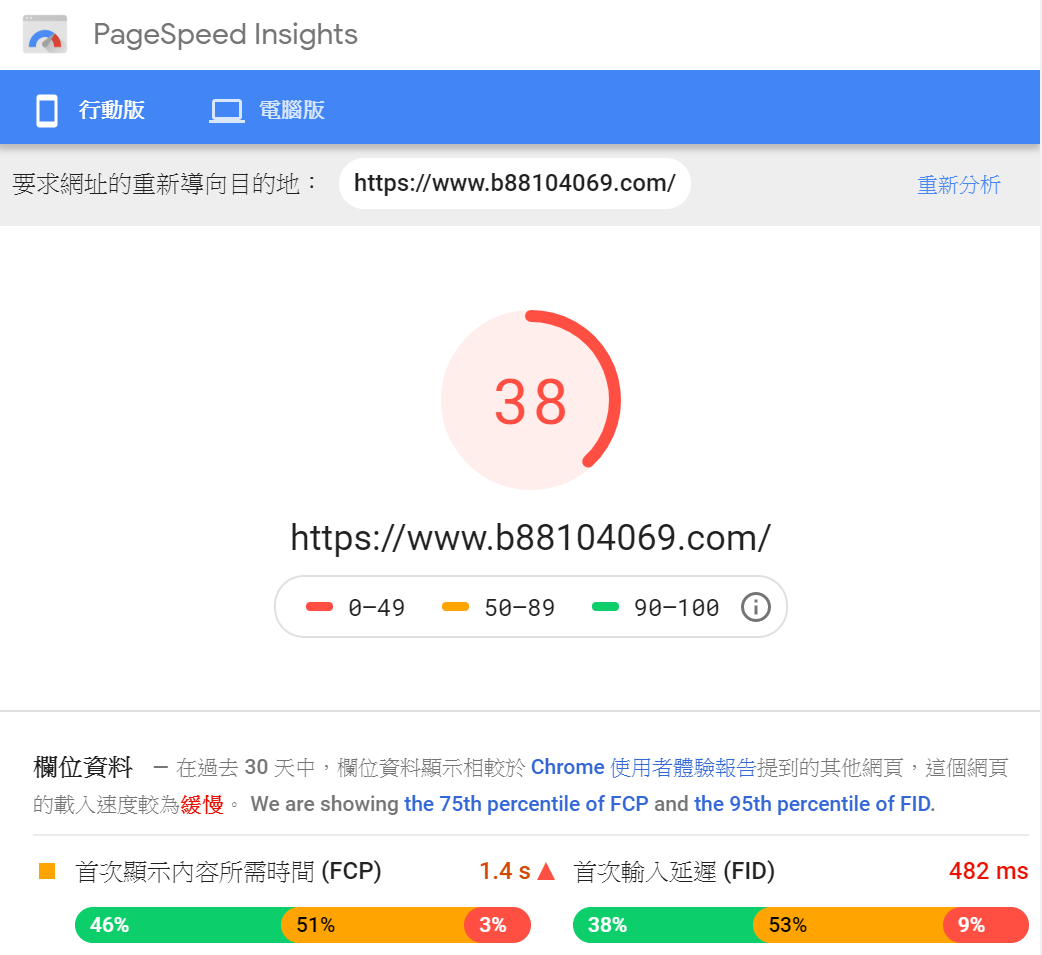
Task: Click the mobile phone icon
Action: pyautogui.click(x=47, y=110)
